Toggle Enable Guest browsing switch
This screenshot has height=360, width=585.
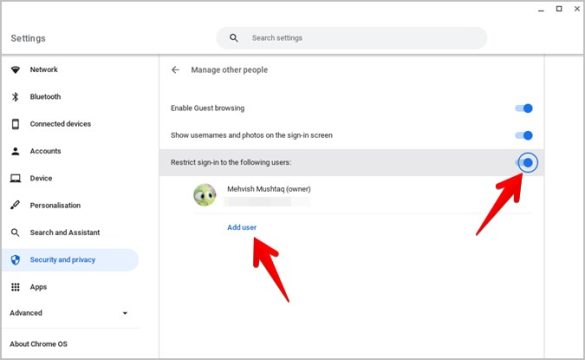[524, 108]
